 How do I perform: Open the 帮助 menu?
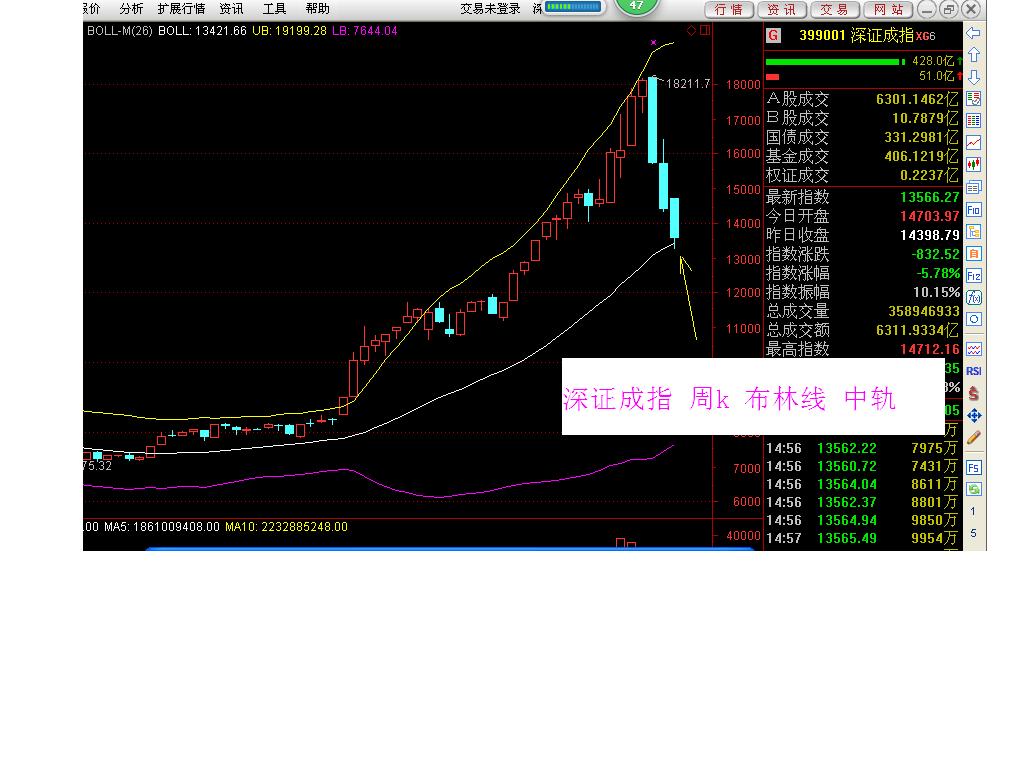tap(317, 8)
